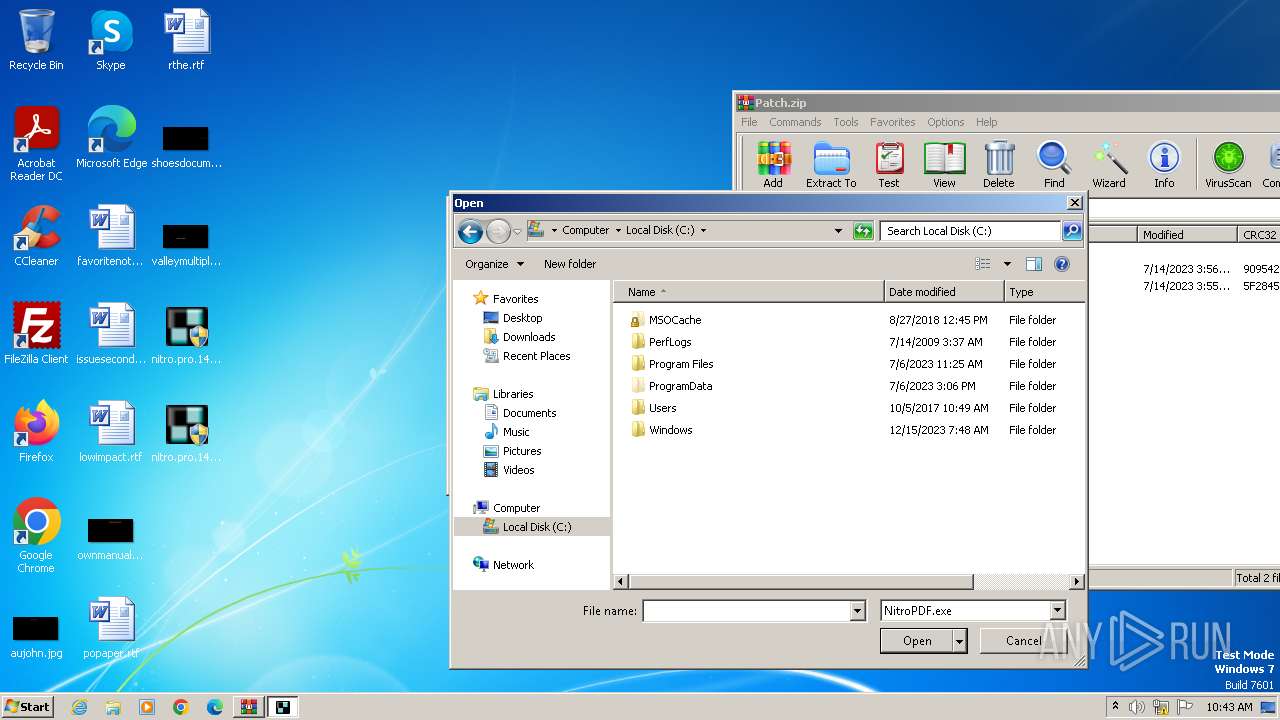1280x720 pixels.
Task: Open the NitroPDF.exe file type dropdown
Action: [x=1057, y=611]
